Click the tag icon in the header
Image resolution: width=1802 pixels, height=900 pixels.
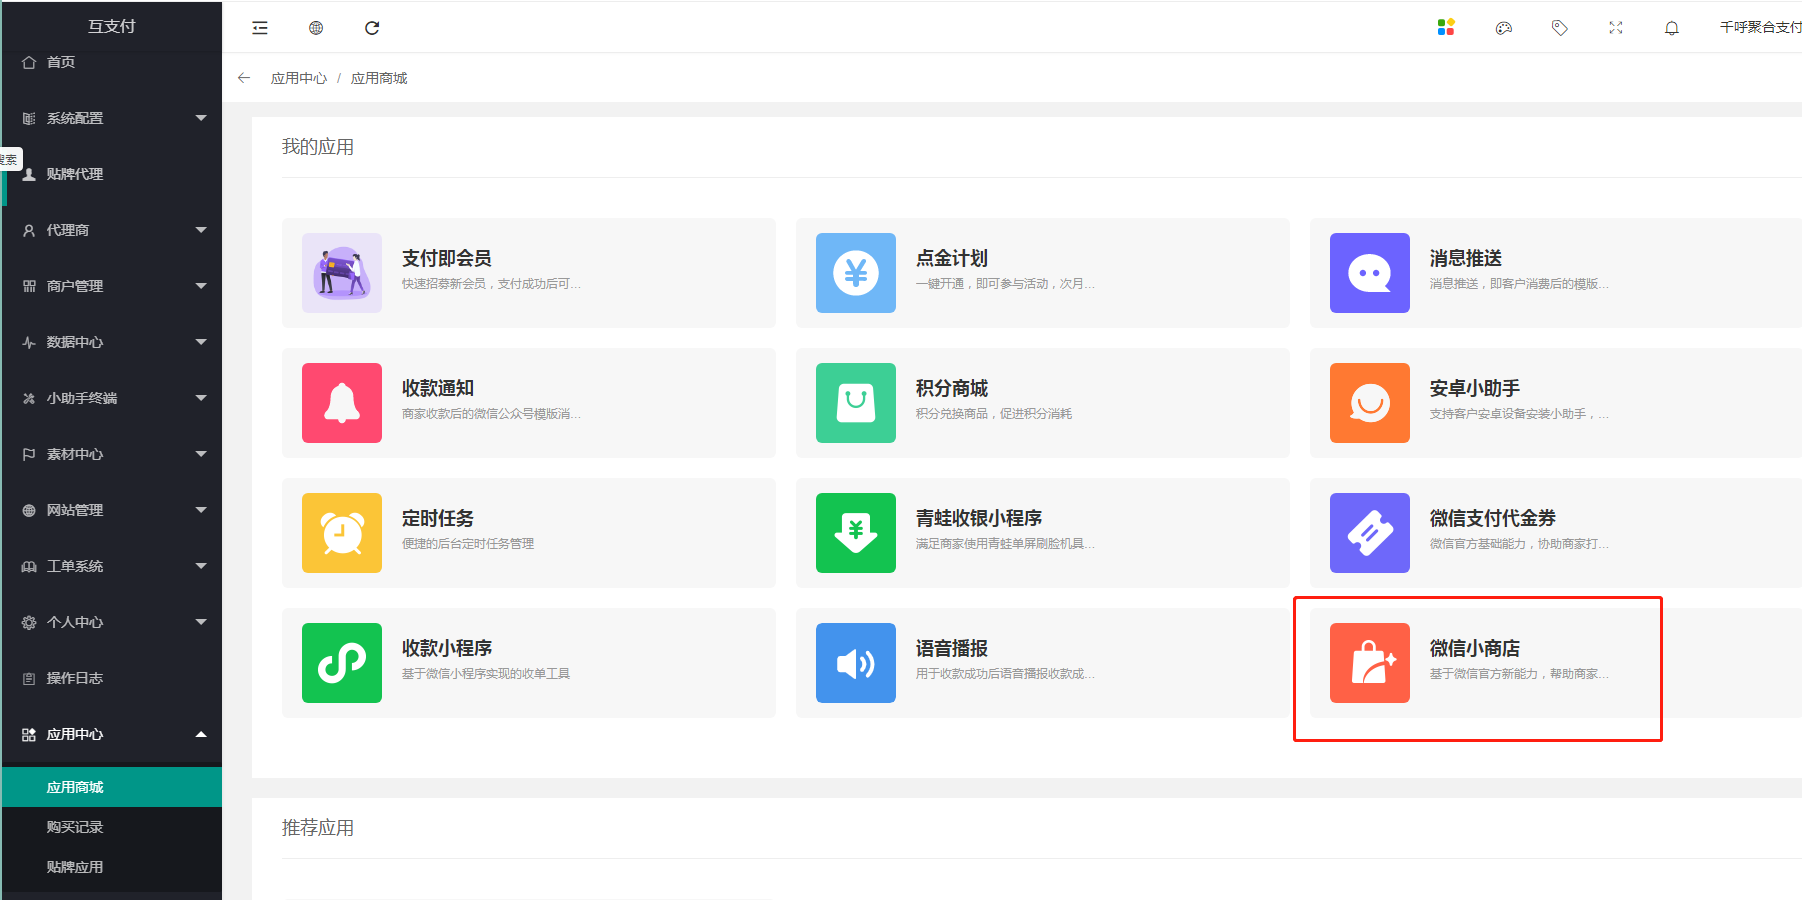[x=1560, y=28]
